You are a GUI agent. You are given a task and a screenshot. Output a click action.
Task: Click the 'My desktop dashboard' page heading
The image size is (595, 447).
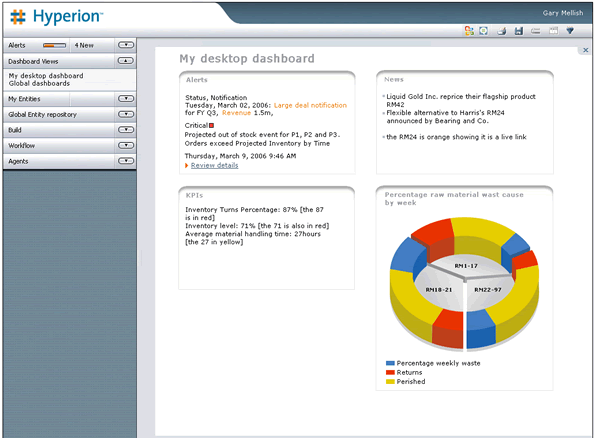click(247, 58)
